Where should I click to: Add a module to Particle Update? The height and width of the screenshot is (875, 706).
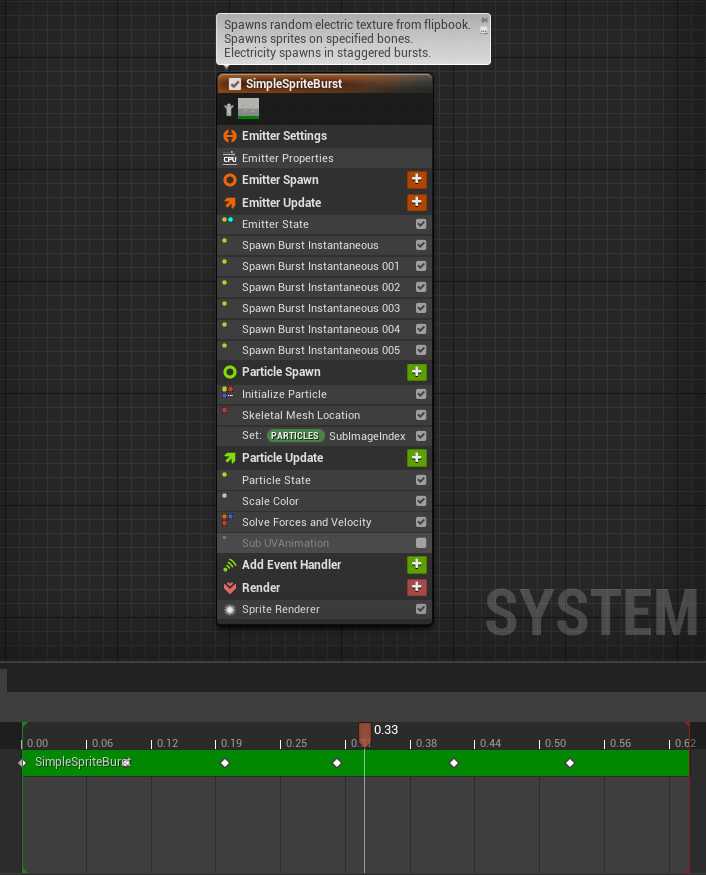pos(416,458)
